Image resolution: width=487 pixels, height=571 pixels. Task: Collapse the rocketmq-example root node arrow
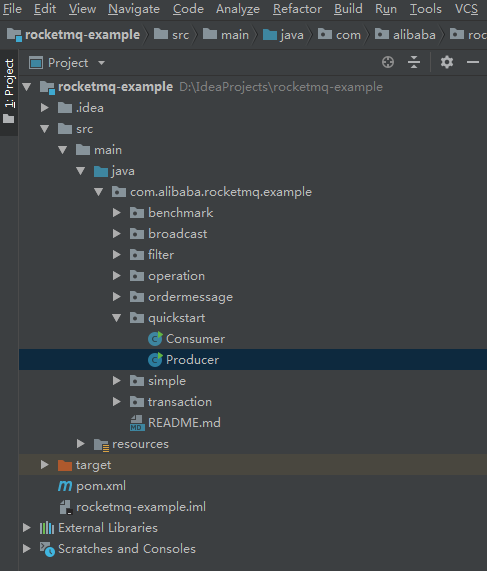[x=27, y=87]
